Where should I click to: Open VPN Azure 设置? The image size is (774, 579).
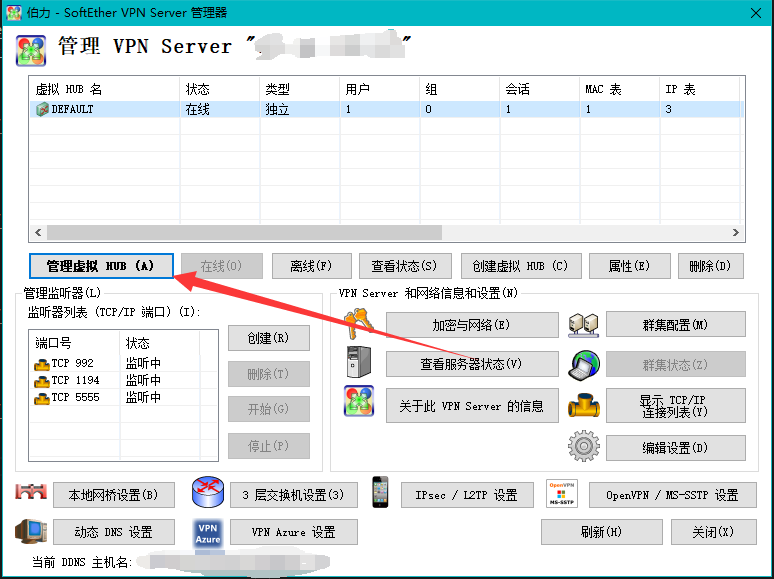tap(294, 532)
